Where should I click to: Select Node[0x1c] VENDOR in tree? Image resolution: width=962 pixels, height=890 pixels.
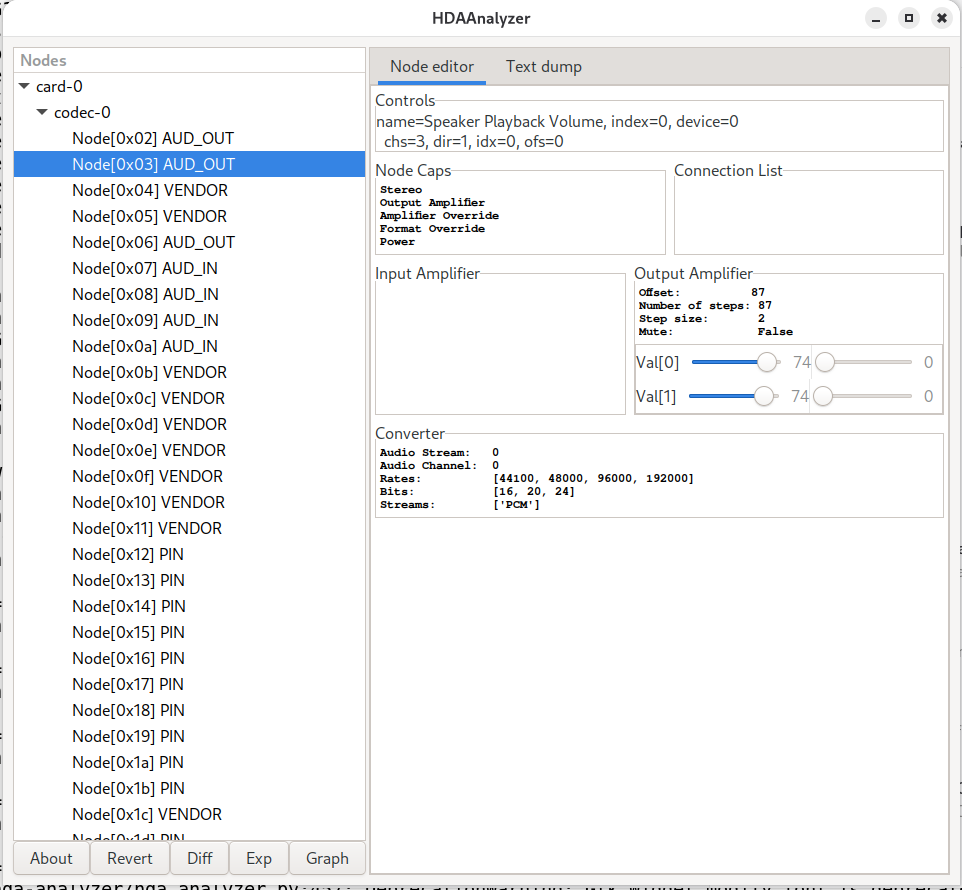[147, 814]
